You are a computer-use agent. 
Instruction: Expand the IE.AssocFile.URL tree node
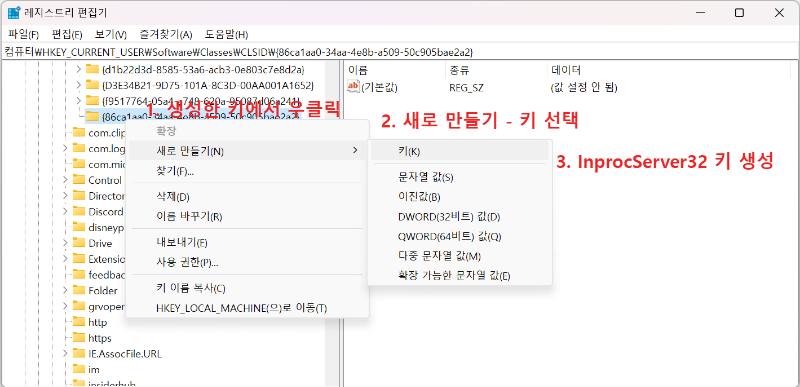[x=65, y=353]
